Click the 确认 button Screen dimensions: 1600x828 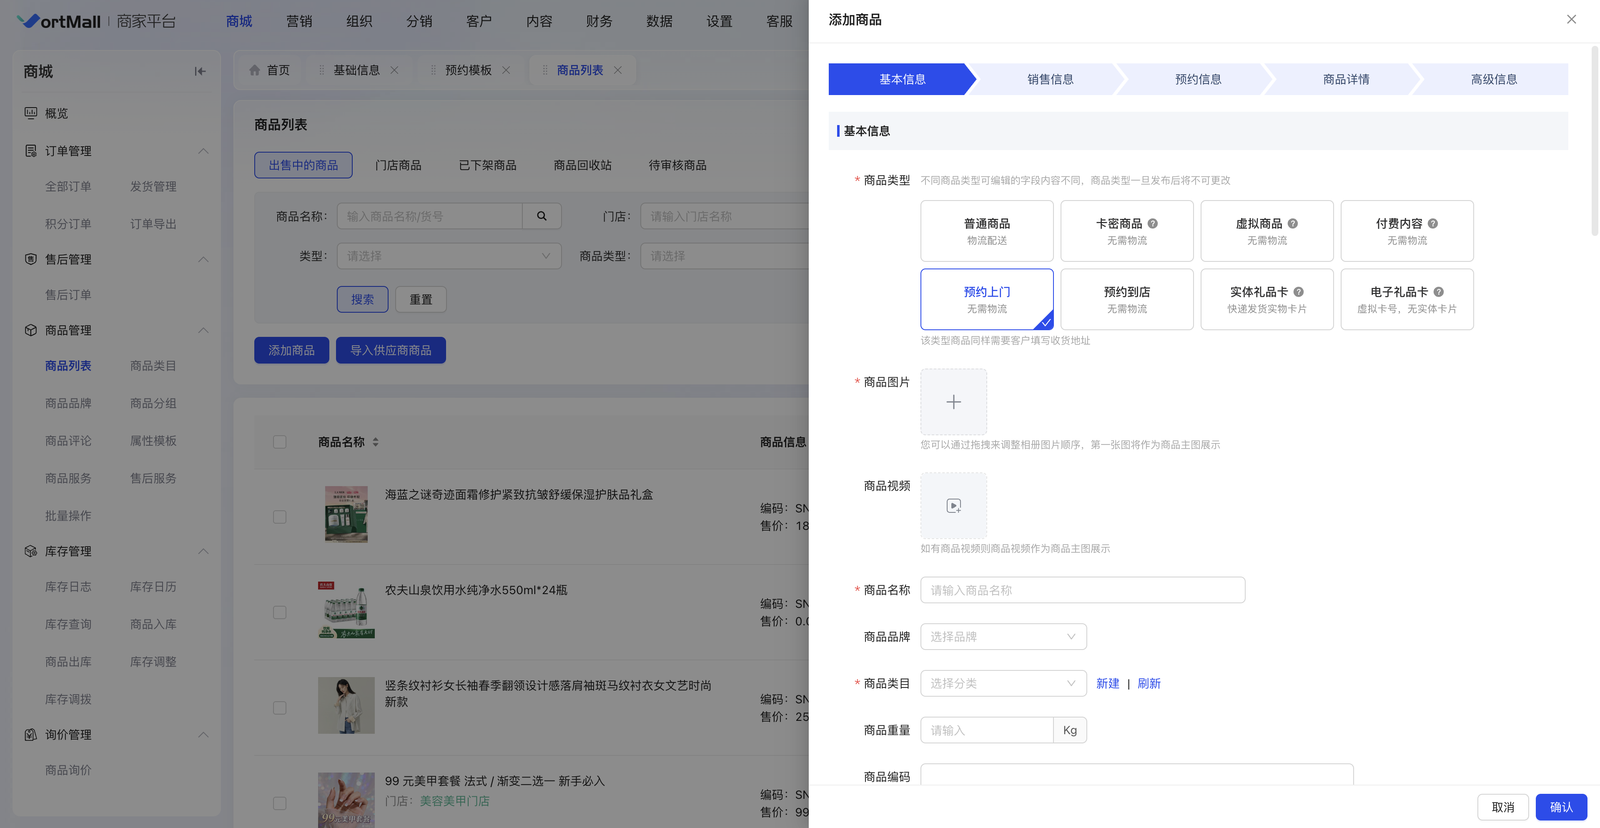1561,807
